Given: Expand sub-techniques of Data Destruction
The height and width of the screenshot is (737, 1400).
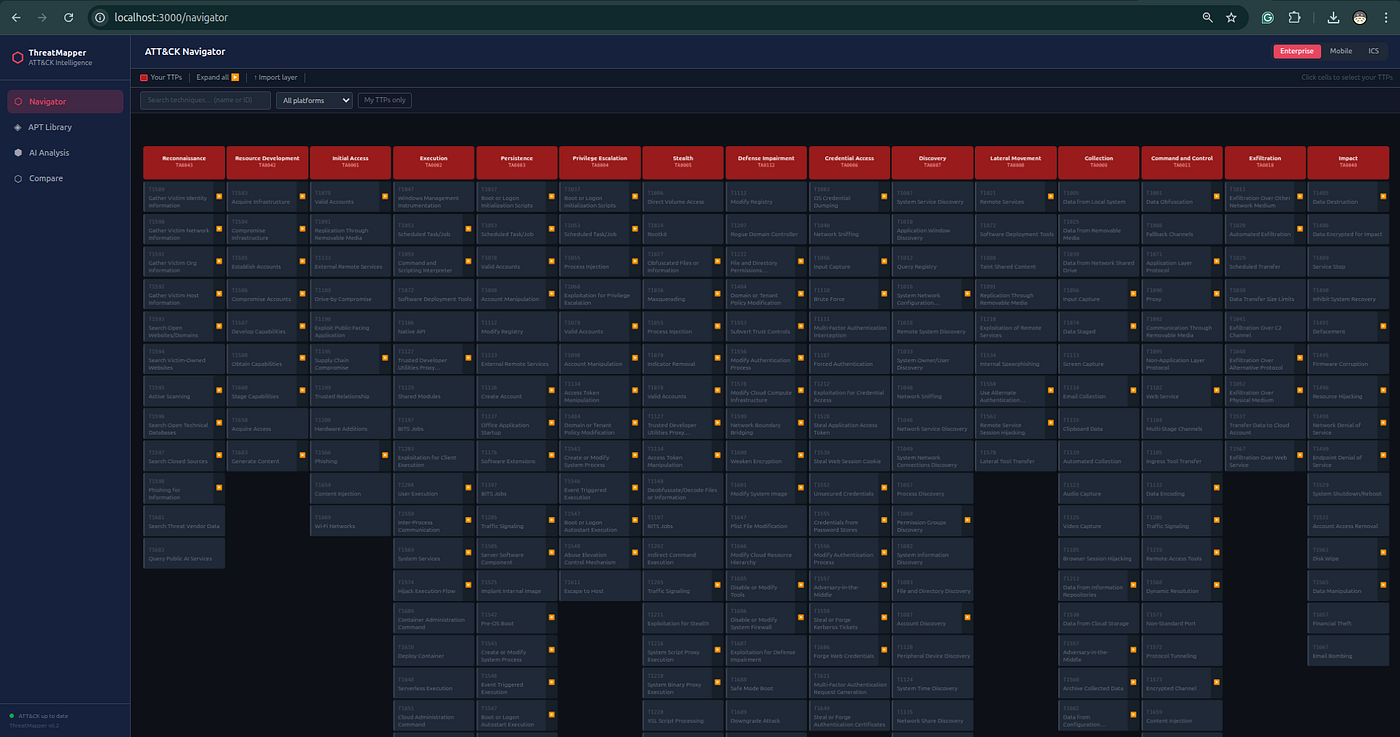Looking at the screenshot, I should tap(1383, 197).
